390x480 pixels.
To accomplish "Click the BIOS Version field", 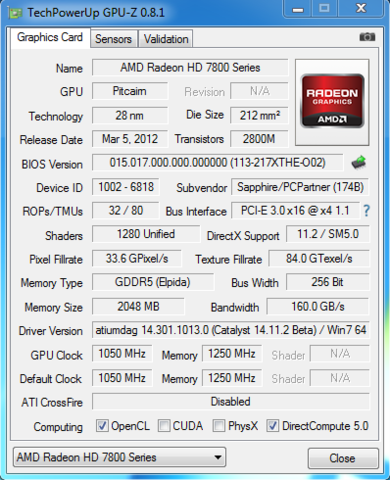I will [218, 163].
